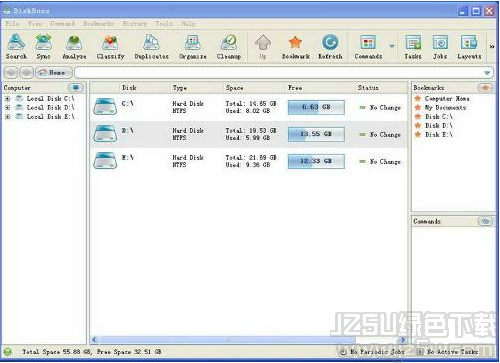500x363 pixels.
Task: Open the Command menu
Action: tap(62, 24)
